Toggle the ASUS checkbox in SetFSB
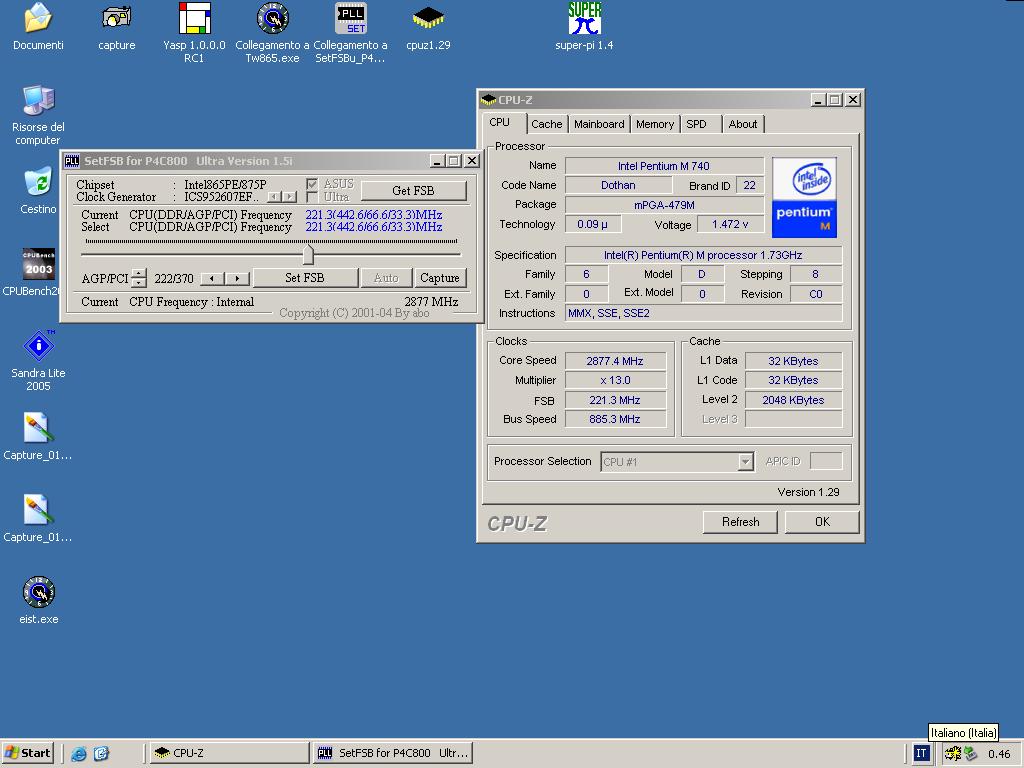Image resolution: width=1024 pixels, height=768 pixels. coord(312,184)
